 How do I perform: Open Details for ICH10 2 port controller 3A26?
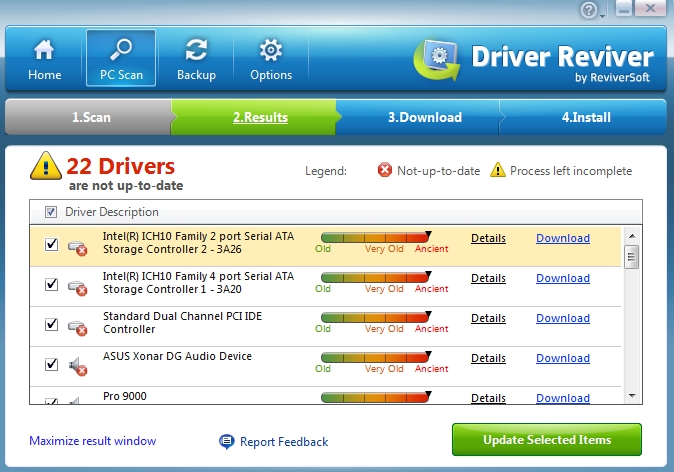point(488,238)
